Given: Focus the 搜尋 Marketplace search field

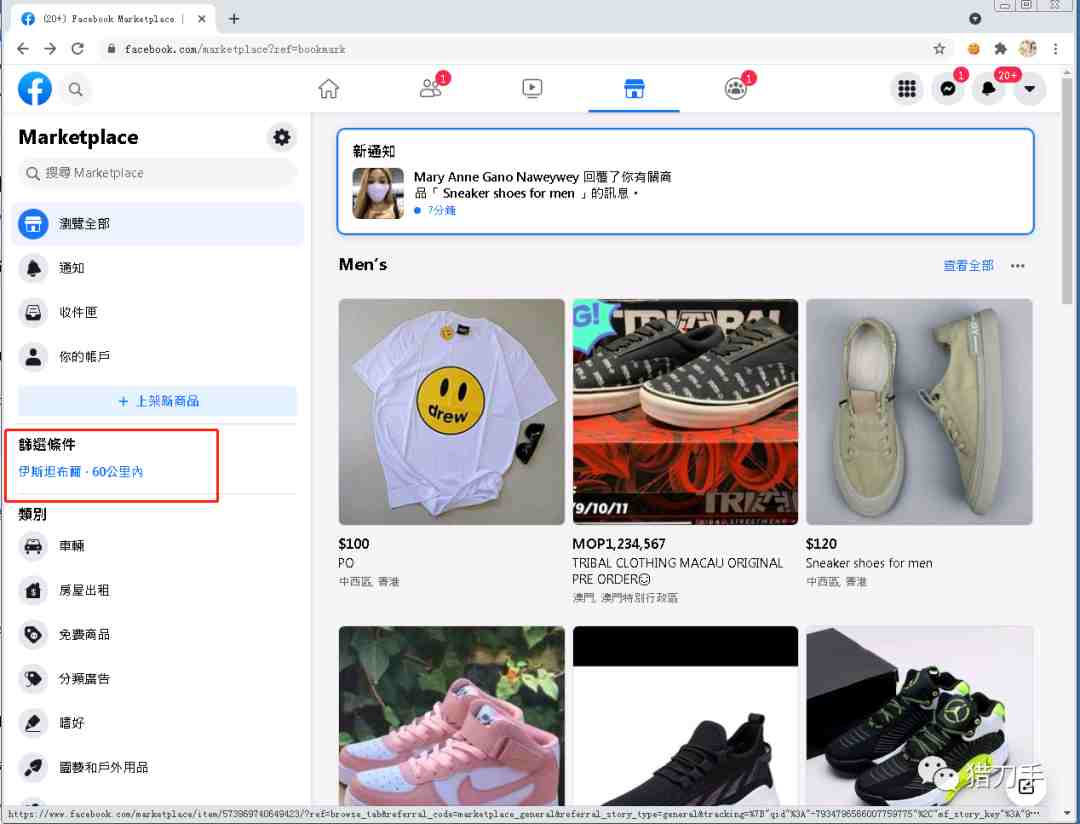Looking at the screenshot, I should pos(158,173).
